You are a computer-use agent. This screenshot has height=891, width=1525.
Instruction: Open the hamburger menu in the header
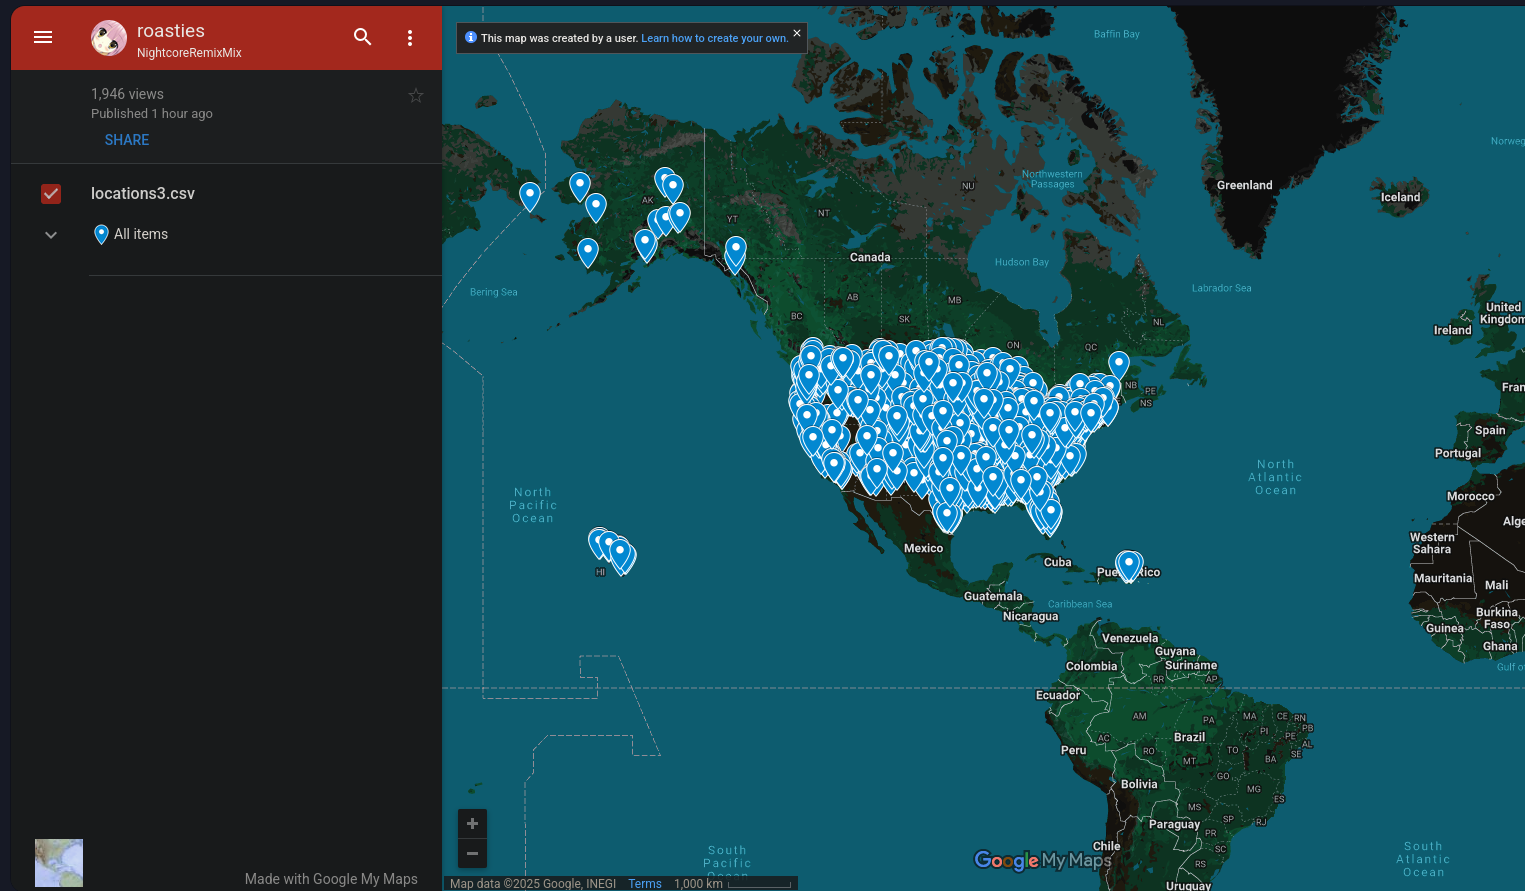tap(43, 37)
